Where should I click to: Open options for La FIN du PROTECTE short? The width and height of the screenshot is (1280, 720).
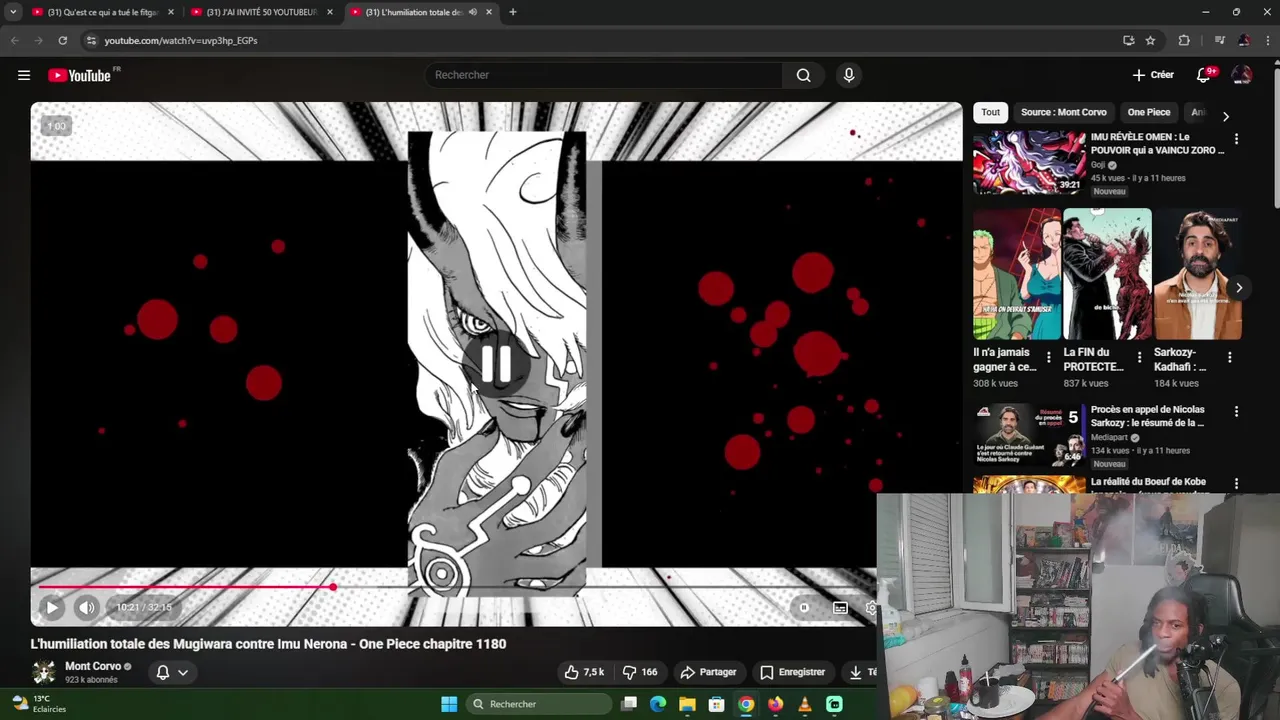(1139, 357)
